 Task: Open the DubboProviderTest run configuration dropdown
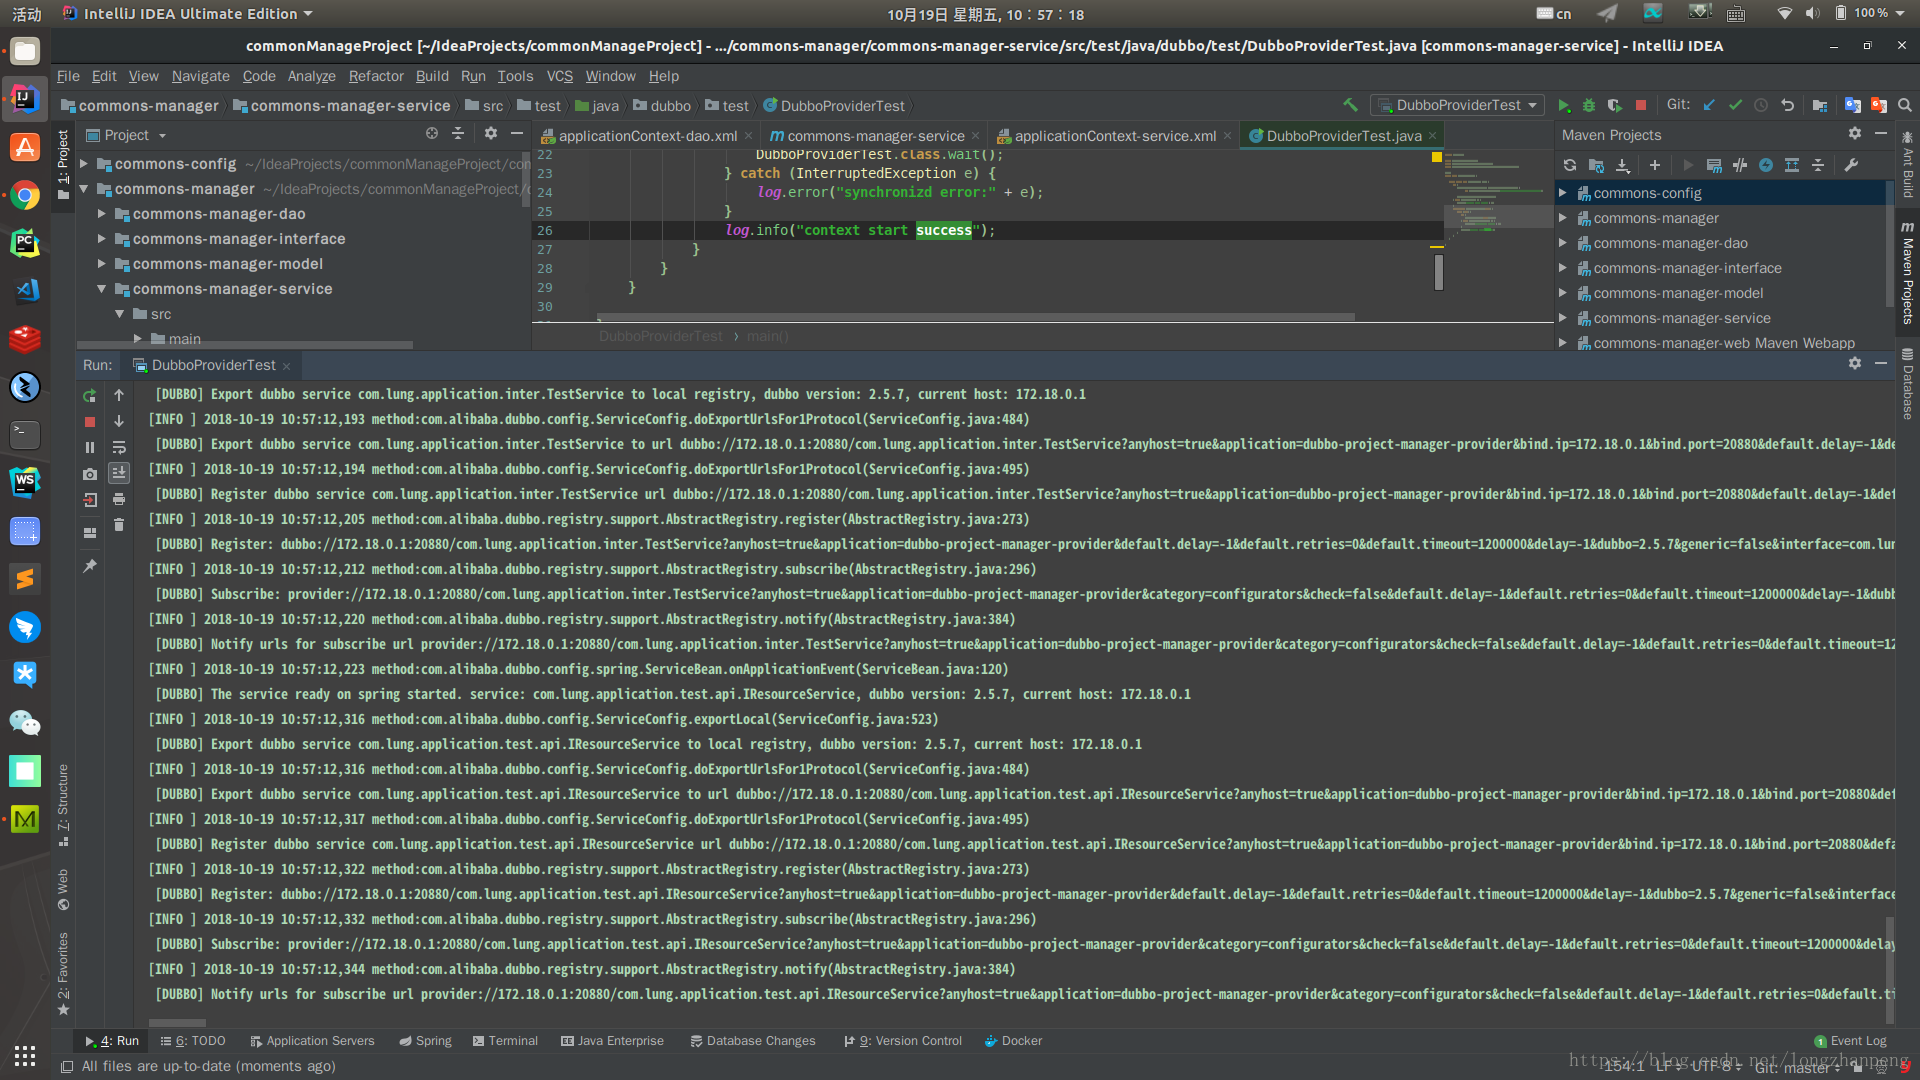(1458, 105)
